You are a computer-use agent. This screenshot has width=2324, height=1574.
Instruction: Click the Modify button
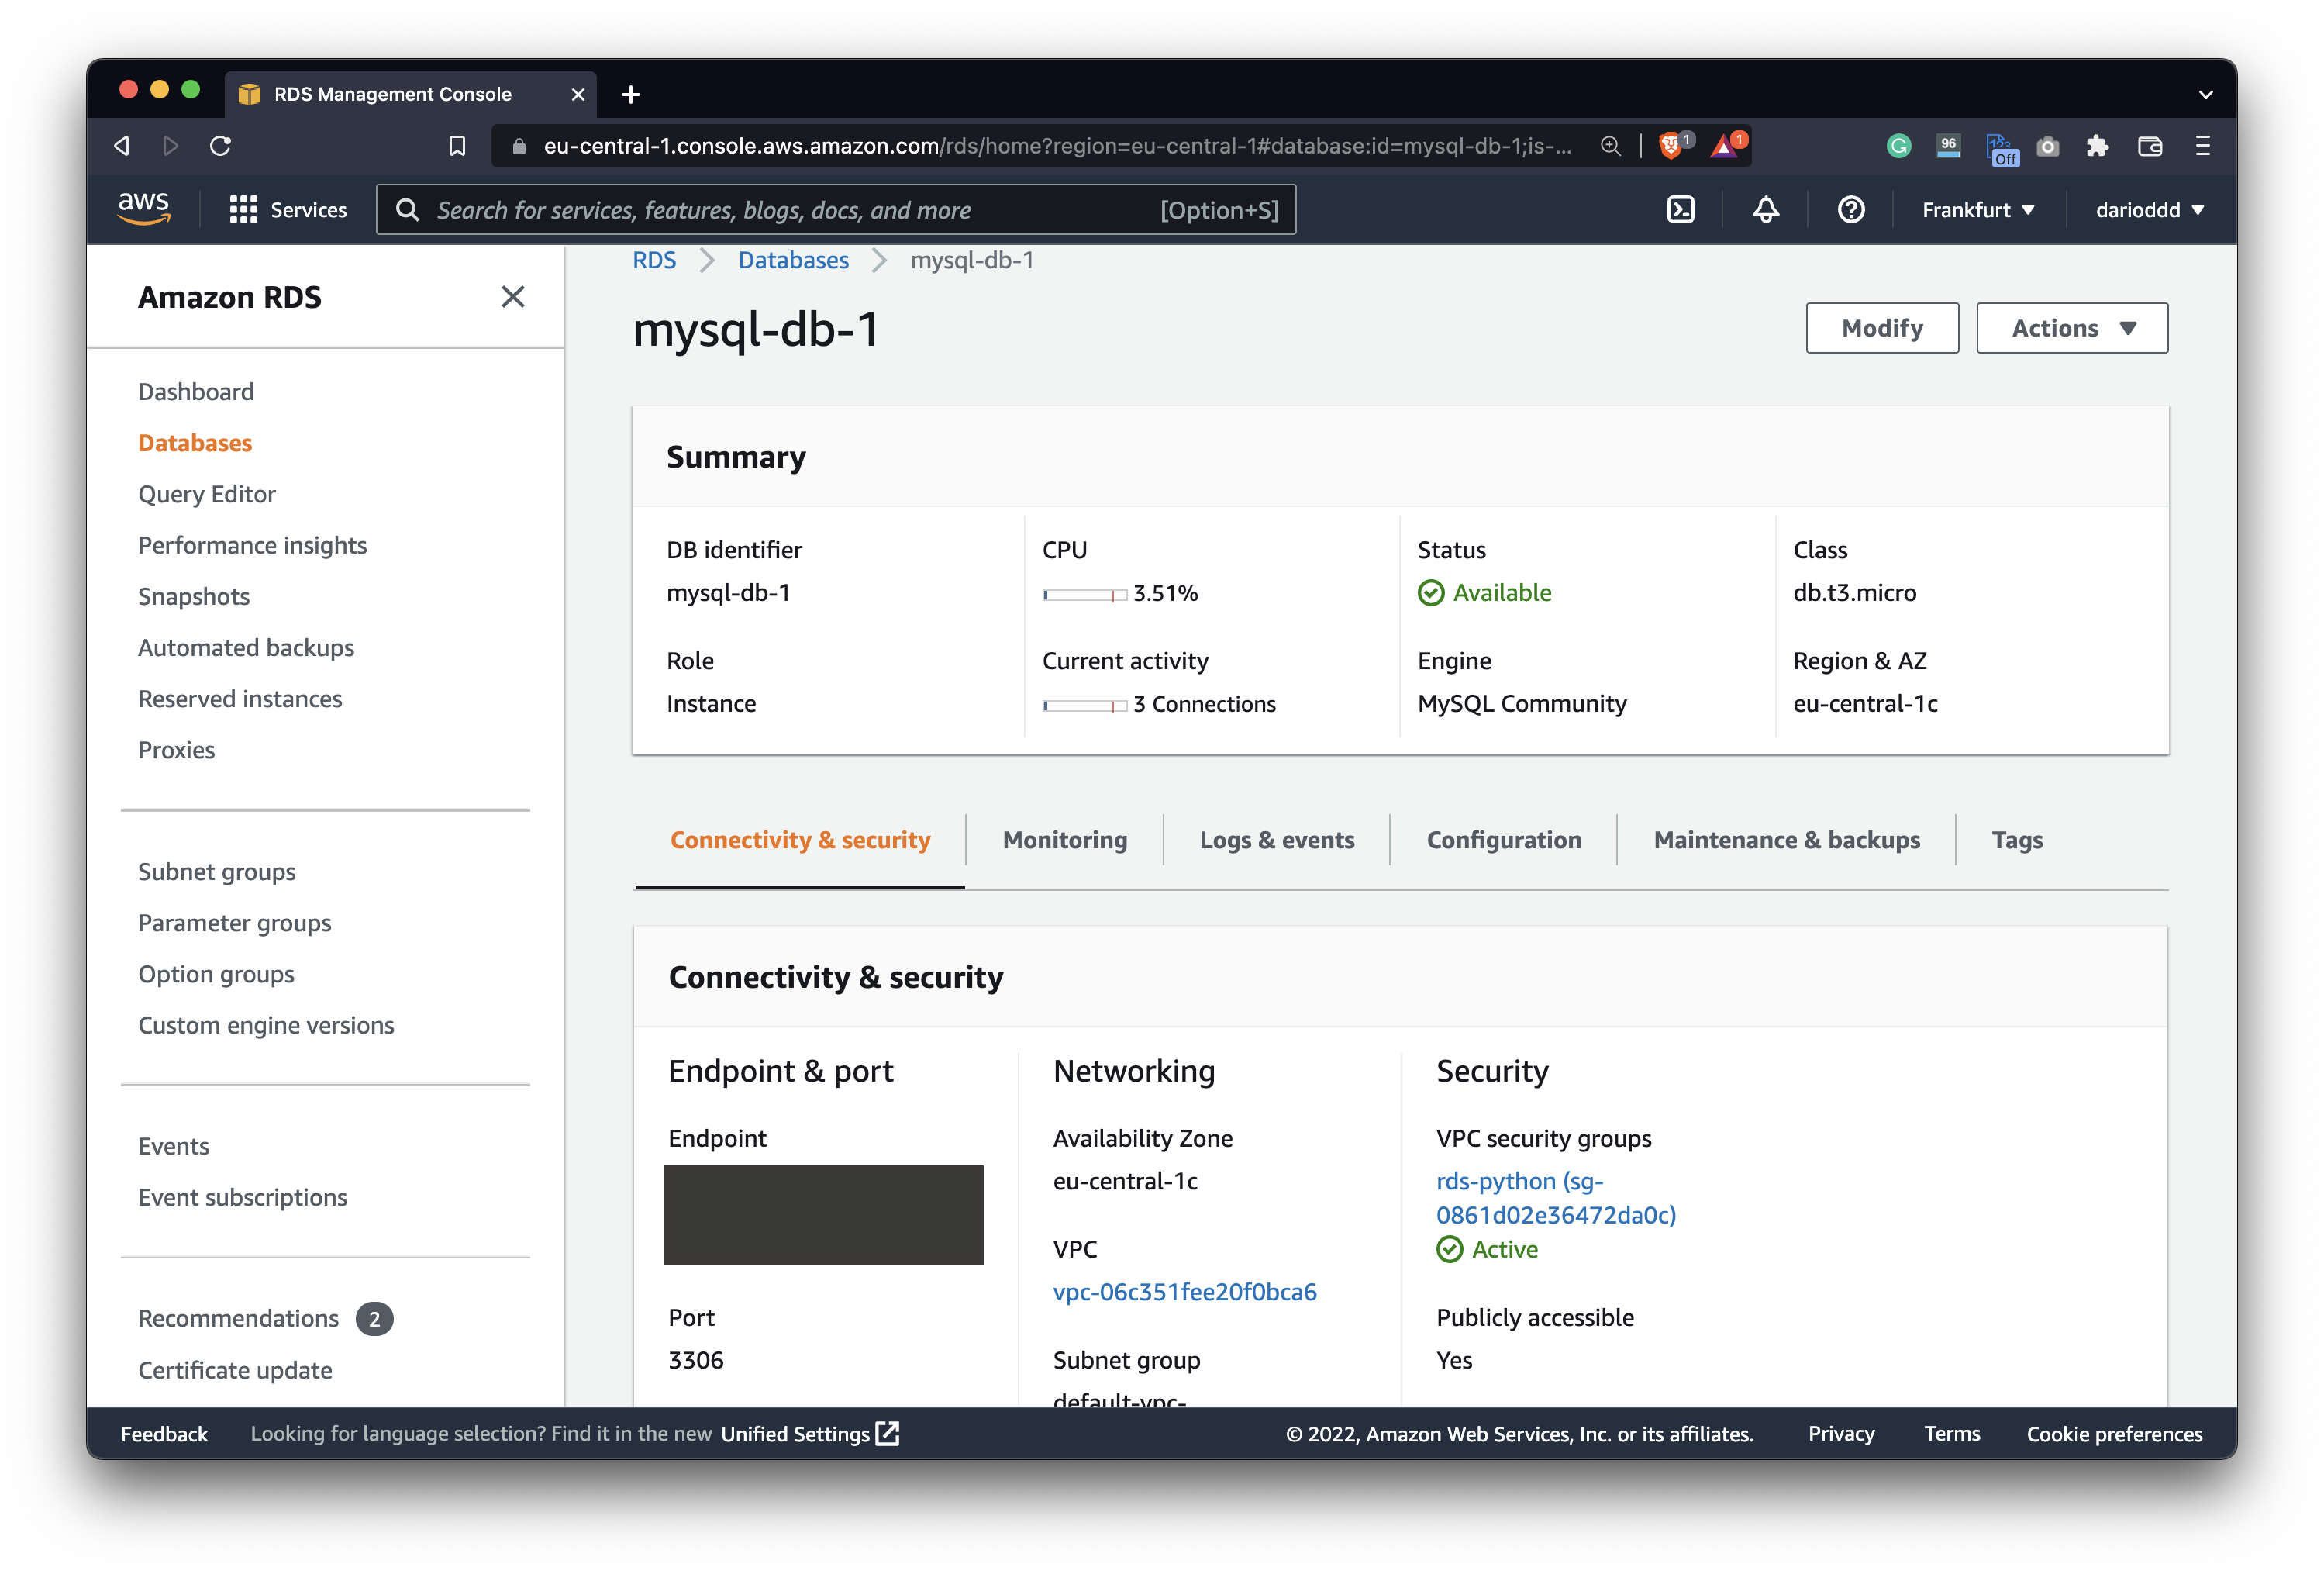(x=1881, y=328)
